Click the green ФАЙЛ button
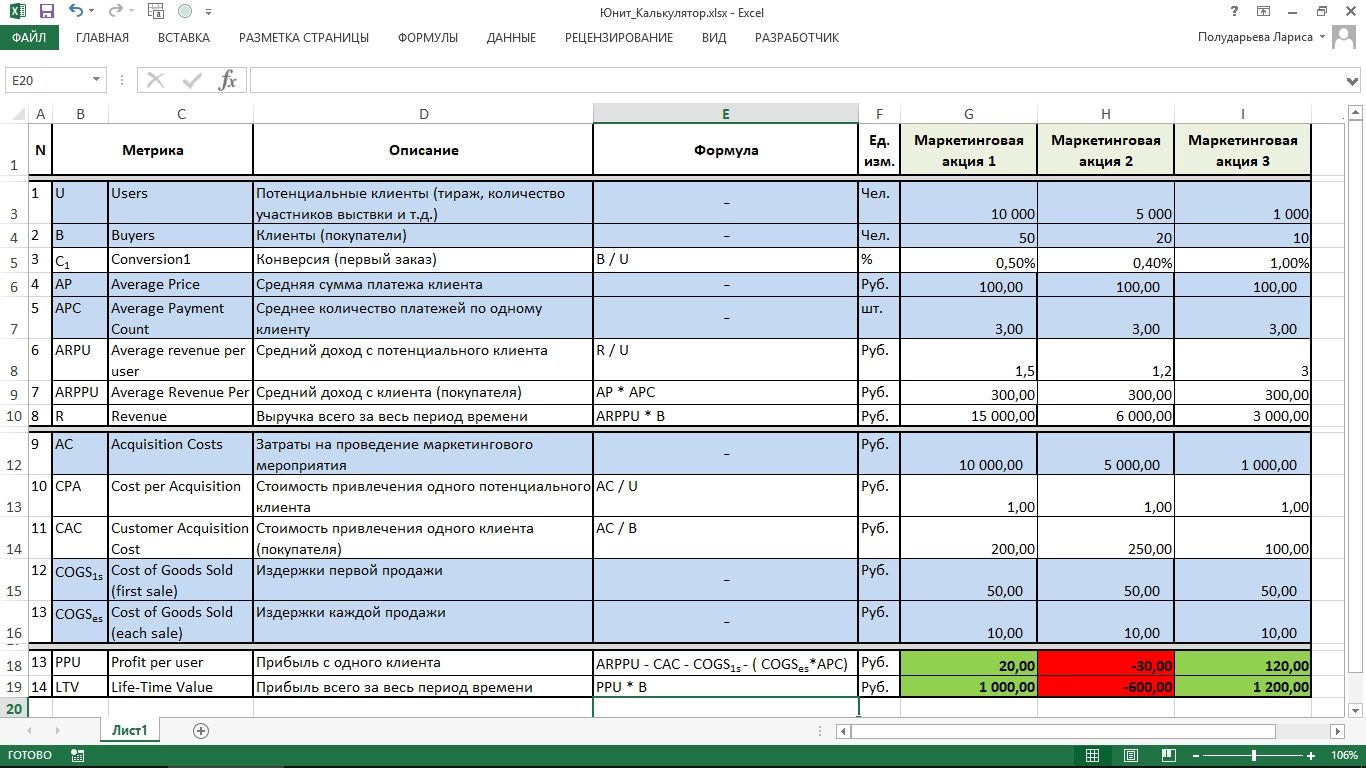This screenshot has height=768, width=1366. (29, 38)
